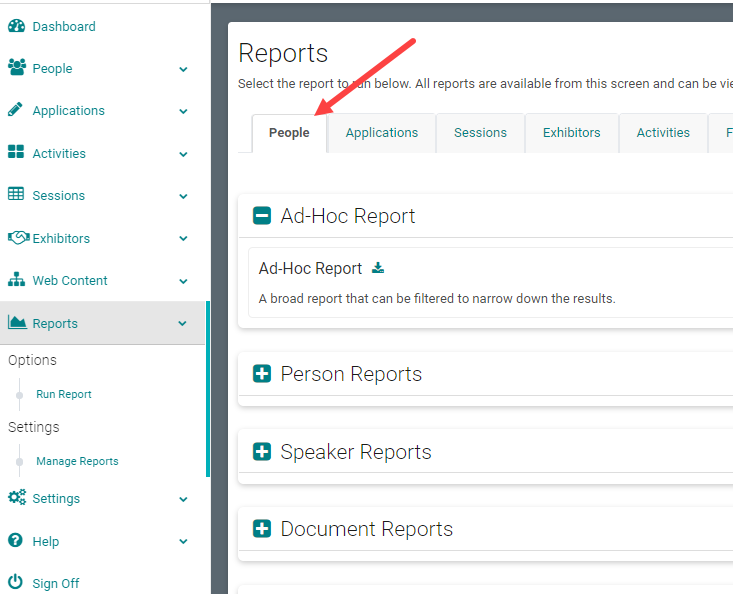
Task: Click the Dashboard gauge icon
Action: 16,26
